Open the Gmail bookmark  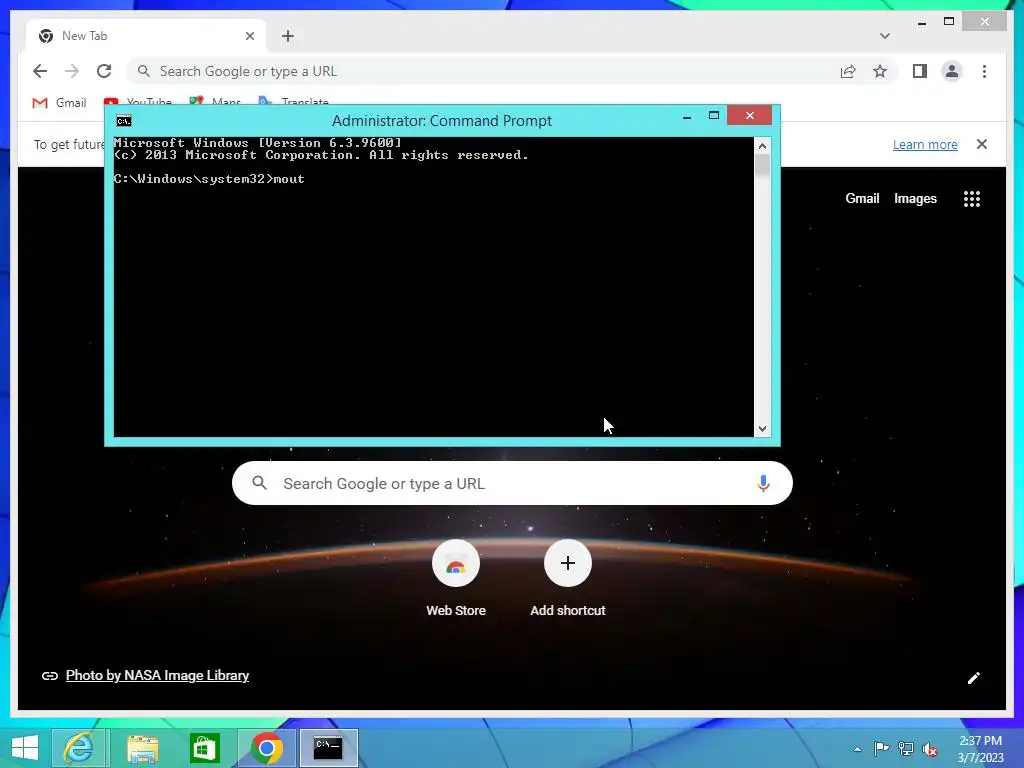pos(59,103)
